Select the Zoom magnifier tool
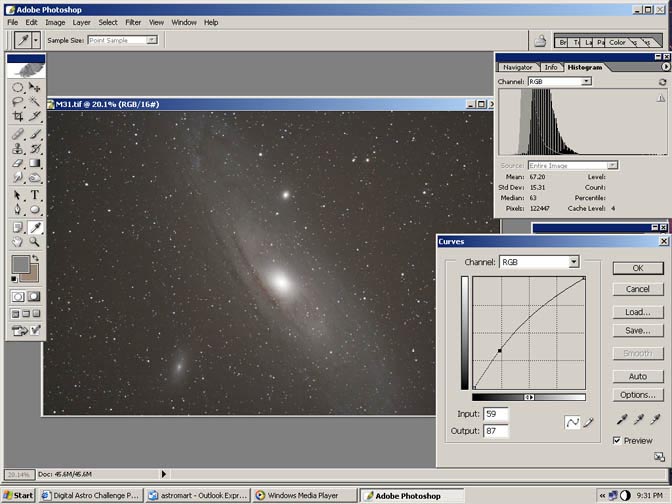672x504 pixels. pyautogui.click(x=35, y=241)
